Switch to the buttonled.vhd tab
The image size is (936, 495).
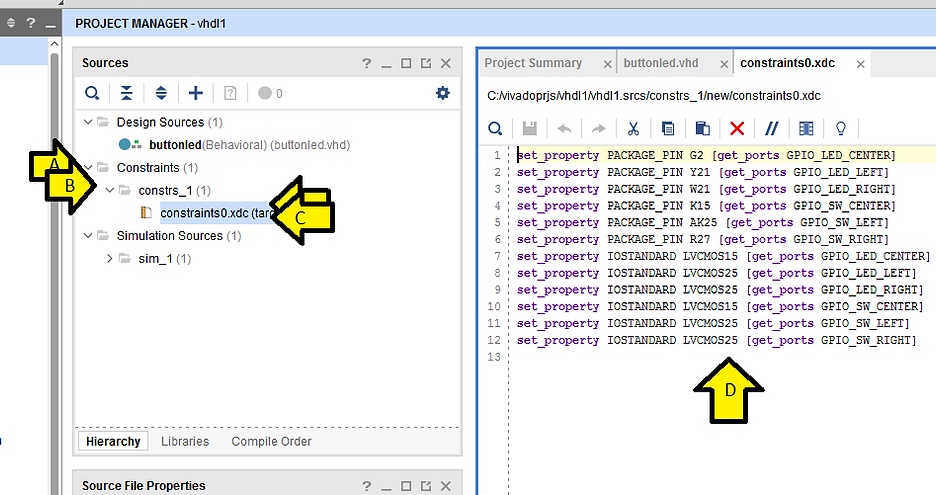coord(661,63)
